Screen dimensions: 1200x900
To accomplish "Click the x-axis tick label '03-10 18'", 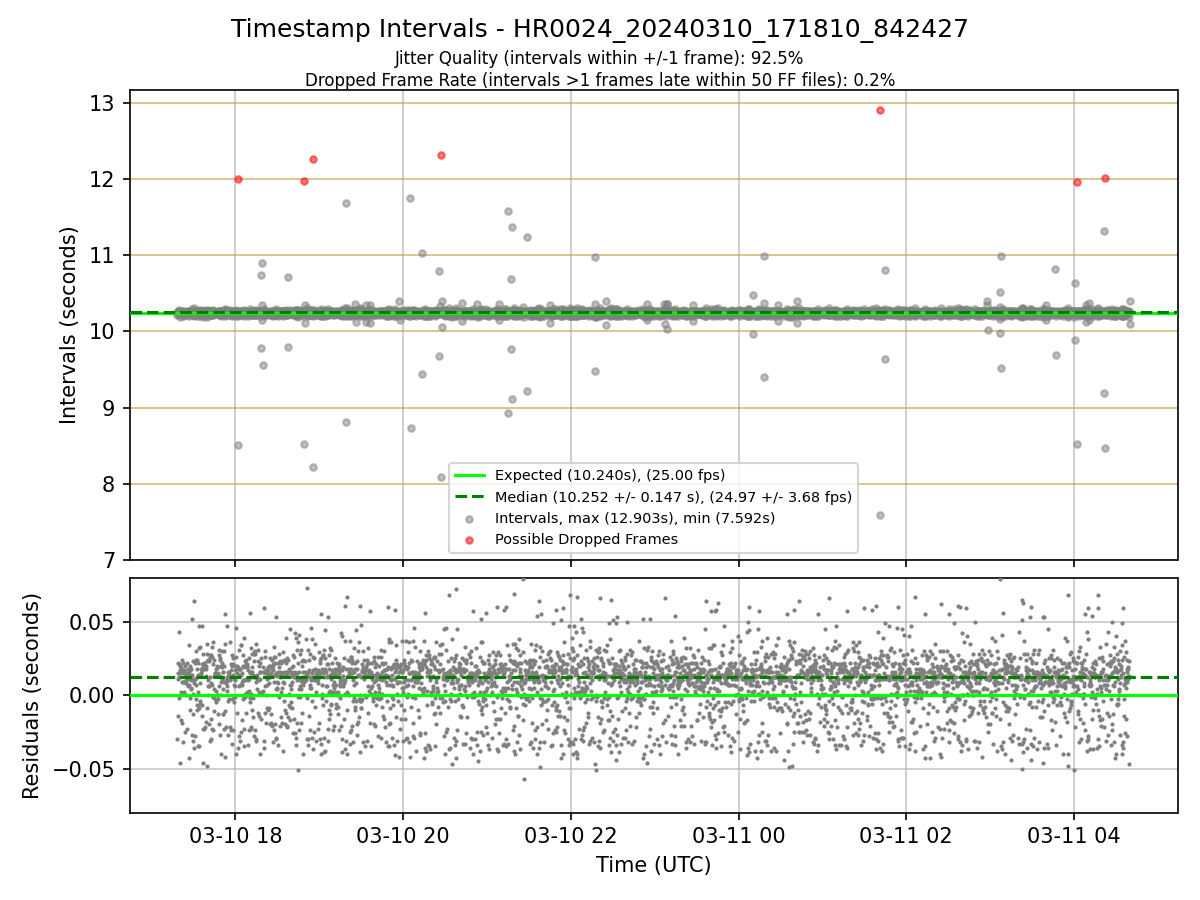I will click(235, 835).
